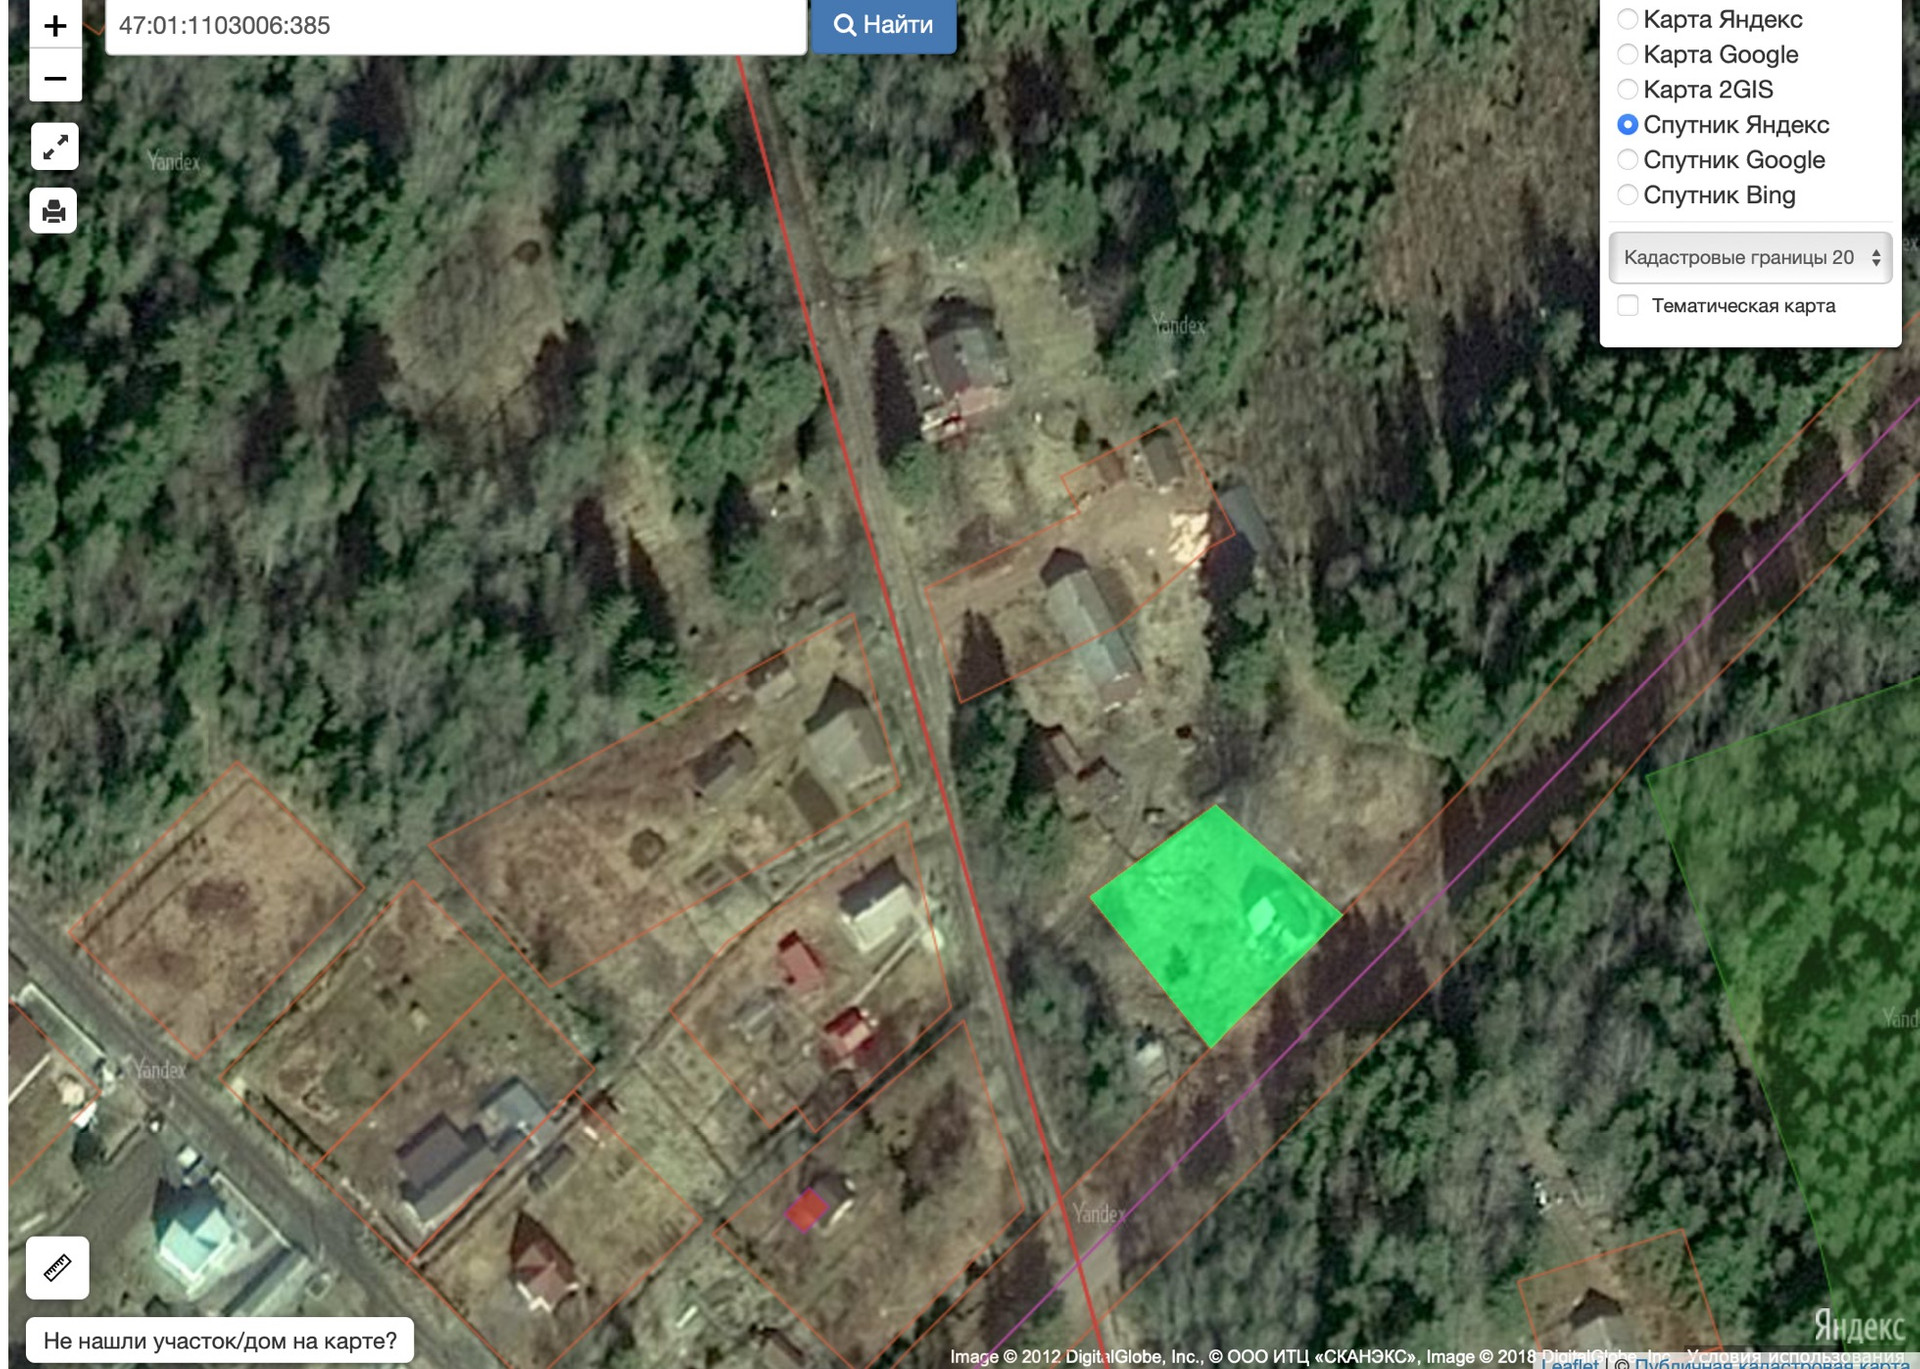1920x1369 pixels.
Task: Click the print map icon
Action: pos(54,211)
